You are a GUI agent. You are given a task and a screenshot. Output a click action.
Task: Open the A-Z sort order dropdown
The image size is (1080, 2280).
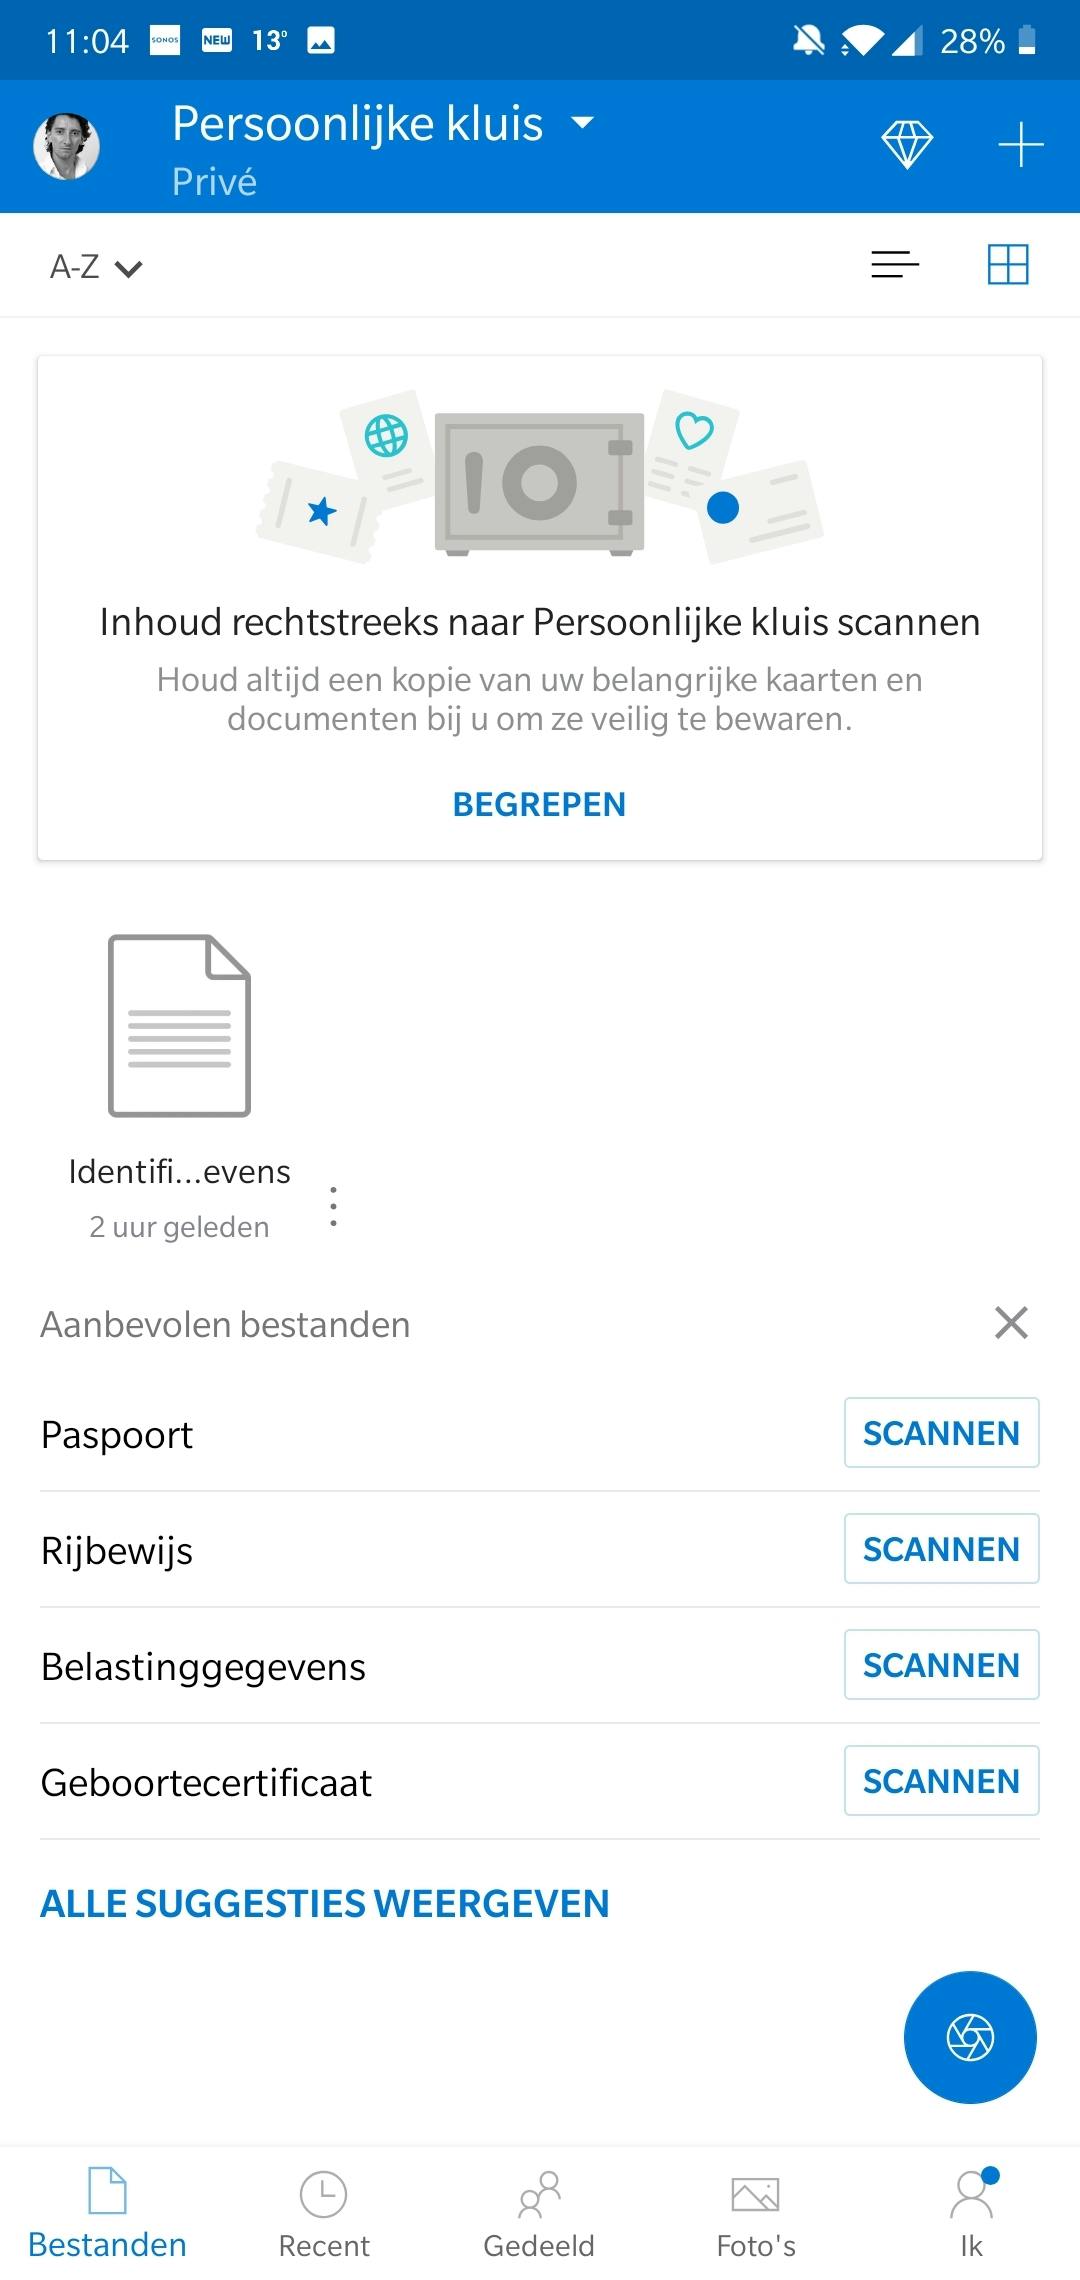[96, 267]
